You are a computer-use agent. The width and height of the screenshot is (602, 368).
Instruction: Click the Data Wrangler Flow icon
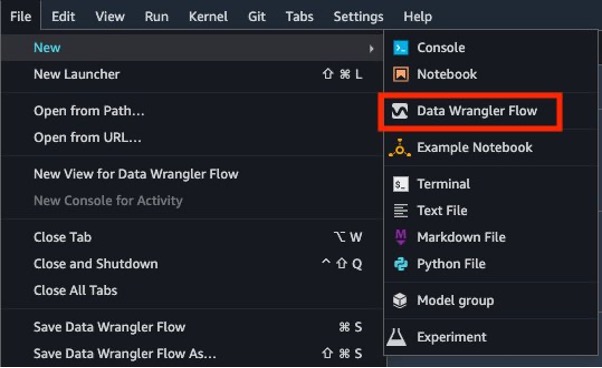(x=400, y=111)
